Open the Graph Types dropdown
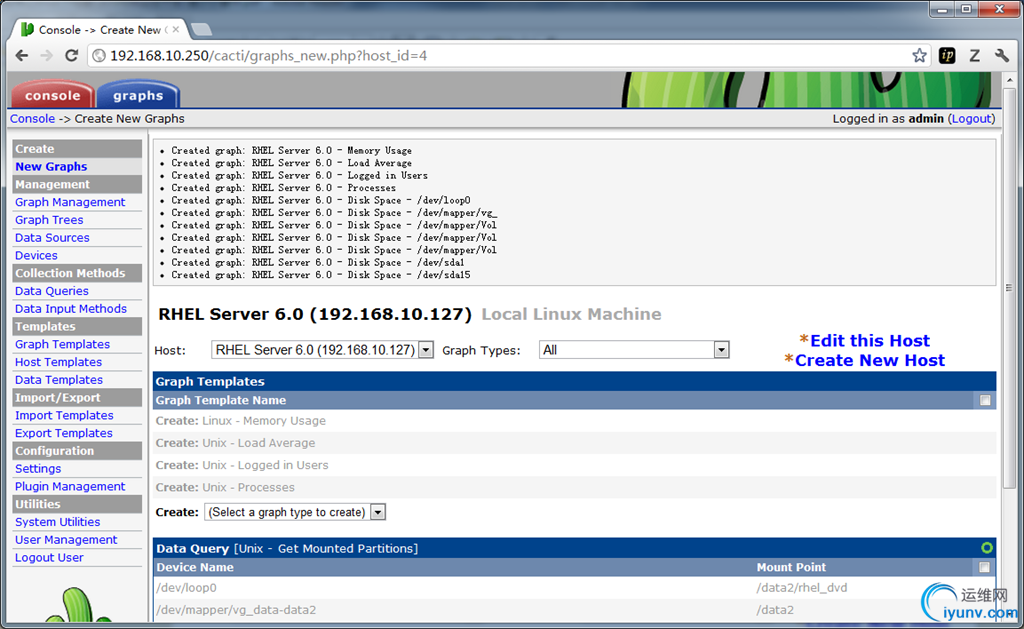 [x=633, y=350]
